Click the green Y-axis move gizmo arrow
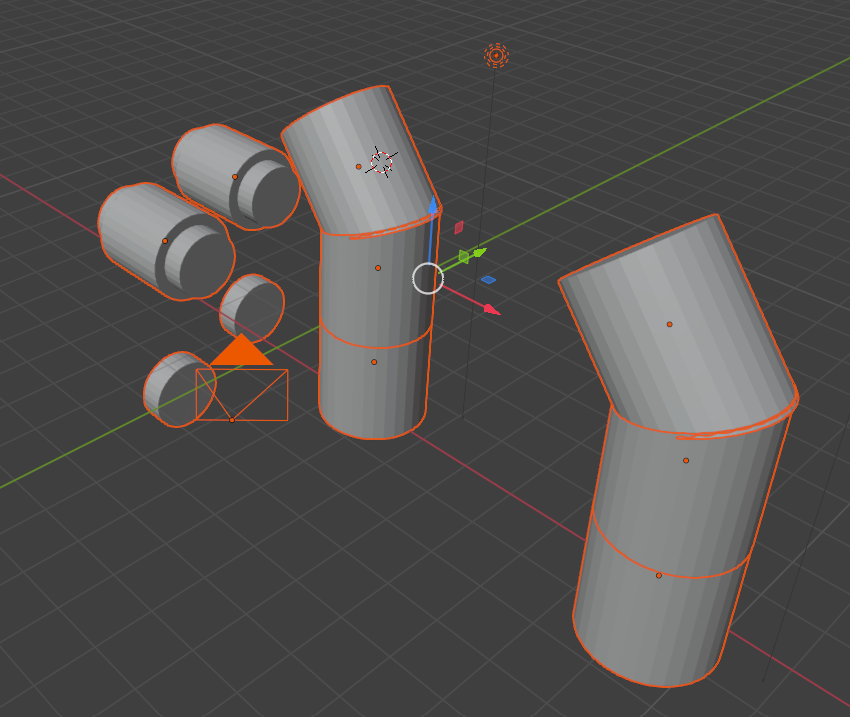 click(480, 252)
